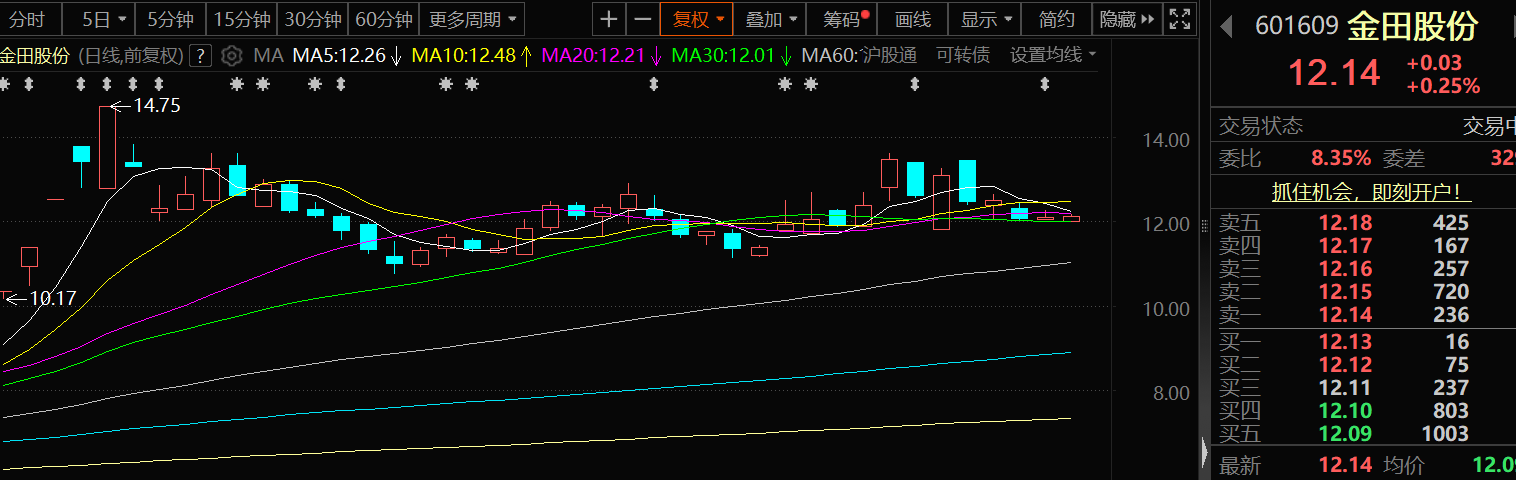Image resolution: width=1516 pixels, height=480 pixels.
Task: Click the question mark help icon
Action: click(x=200, y=55)
